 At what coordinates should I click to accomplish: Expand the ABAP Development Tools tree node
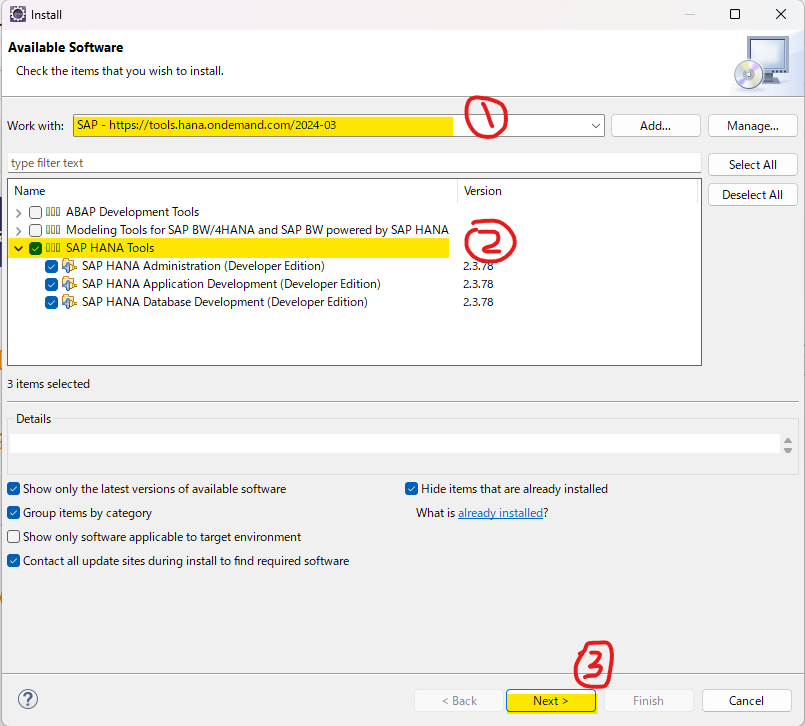[x=18, y=213]
